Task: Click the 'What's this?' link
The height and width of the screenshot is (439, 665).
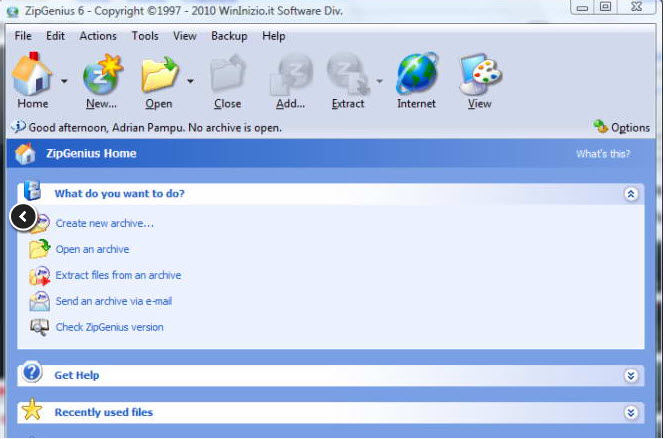Action: point(603,154)
